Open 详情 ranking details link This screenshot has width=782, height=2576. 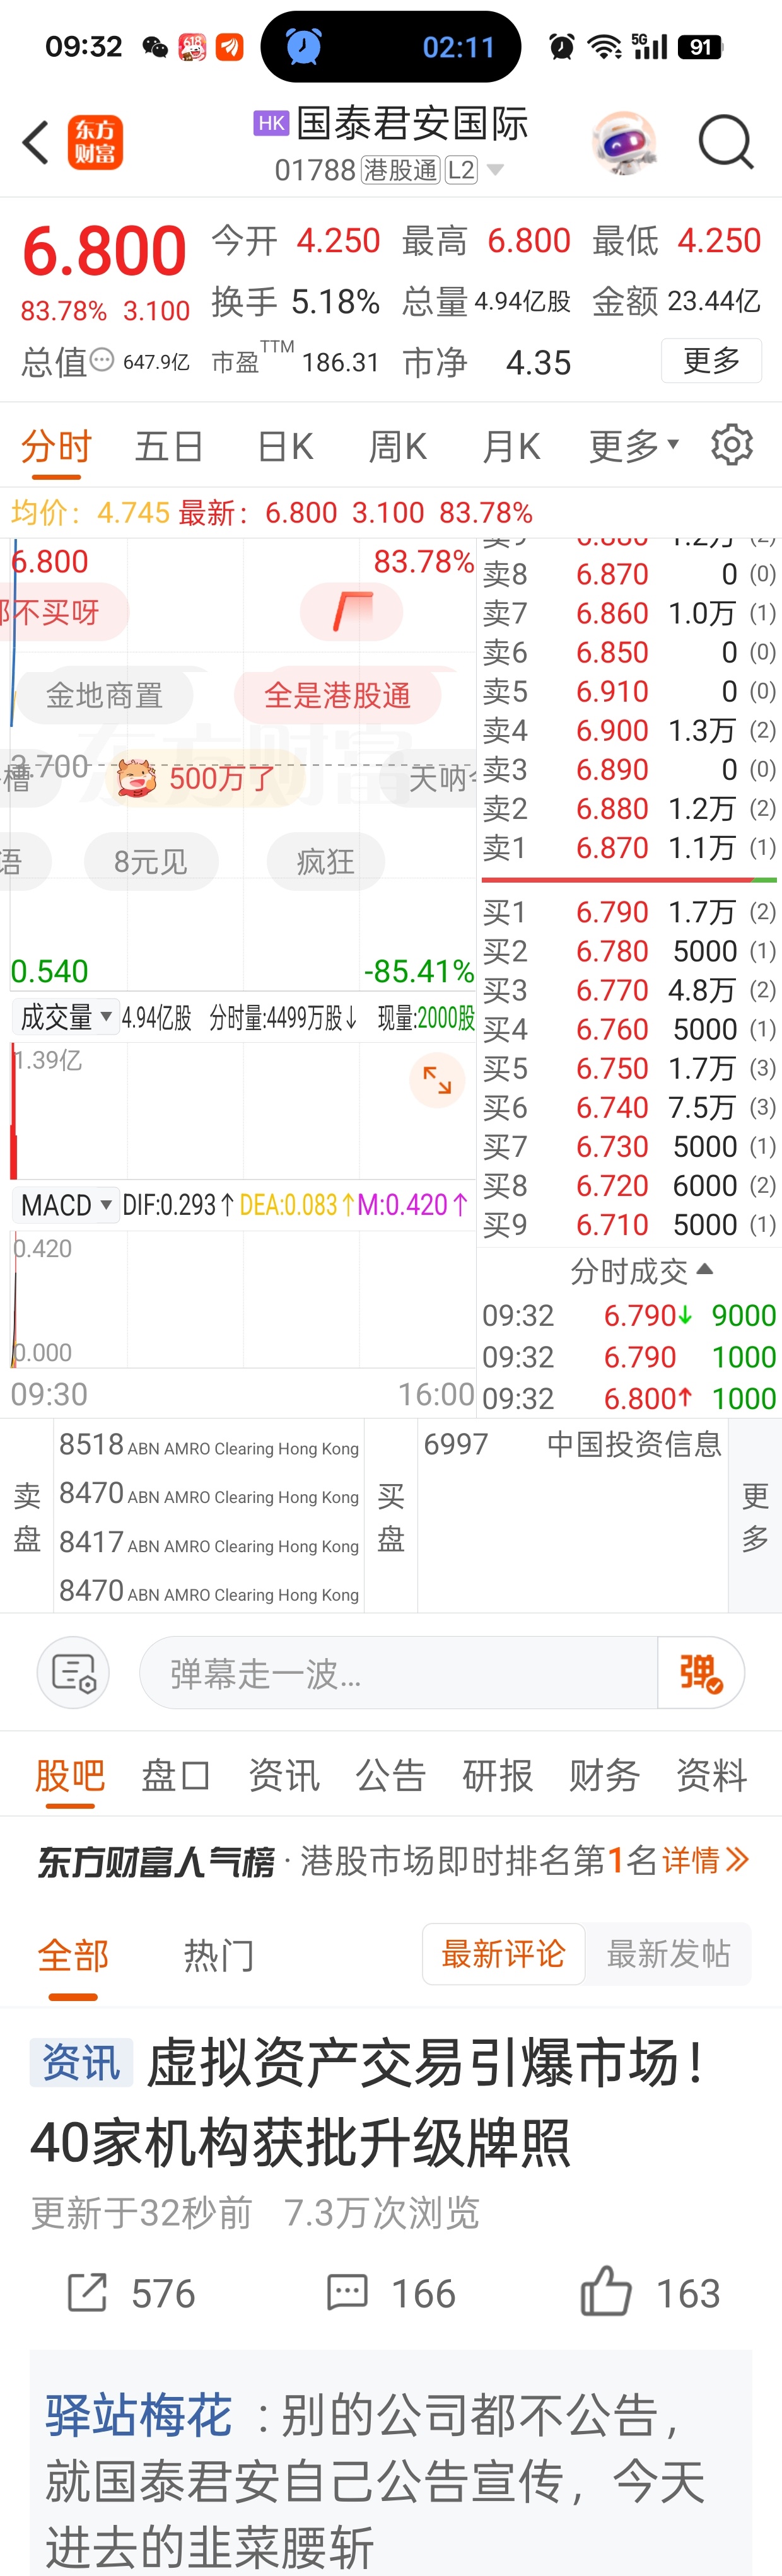pyautogui.click(x=705, y=1860)
